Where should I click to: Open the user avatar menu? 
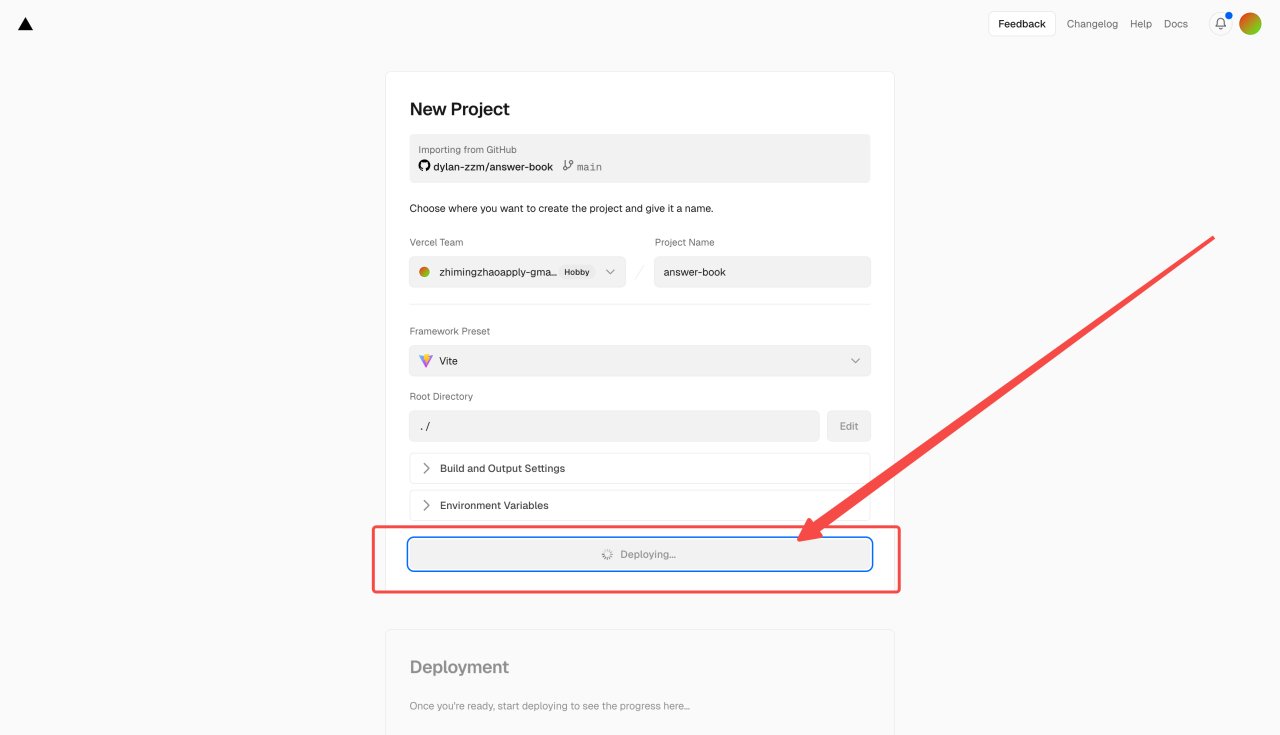pos(1250,24)
